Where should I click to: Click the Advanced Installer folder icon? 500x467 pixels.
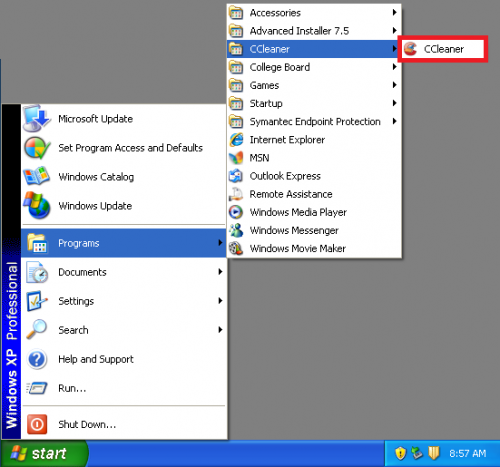(236, 31)
